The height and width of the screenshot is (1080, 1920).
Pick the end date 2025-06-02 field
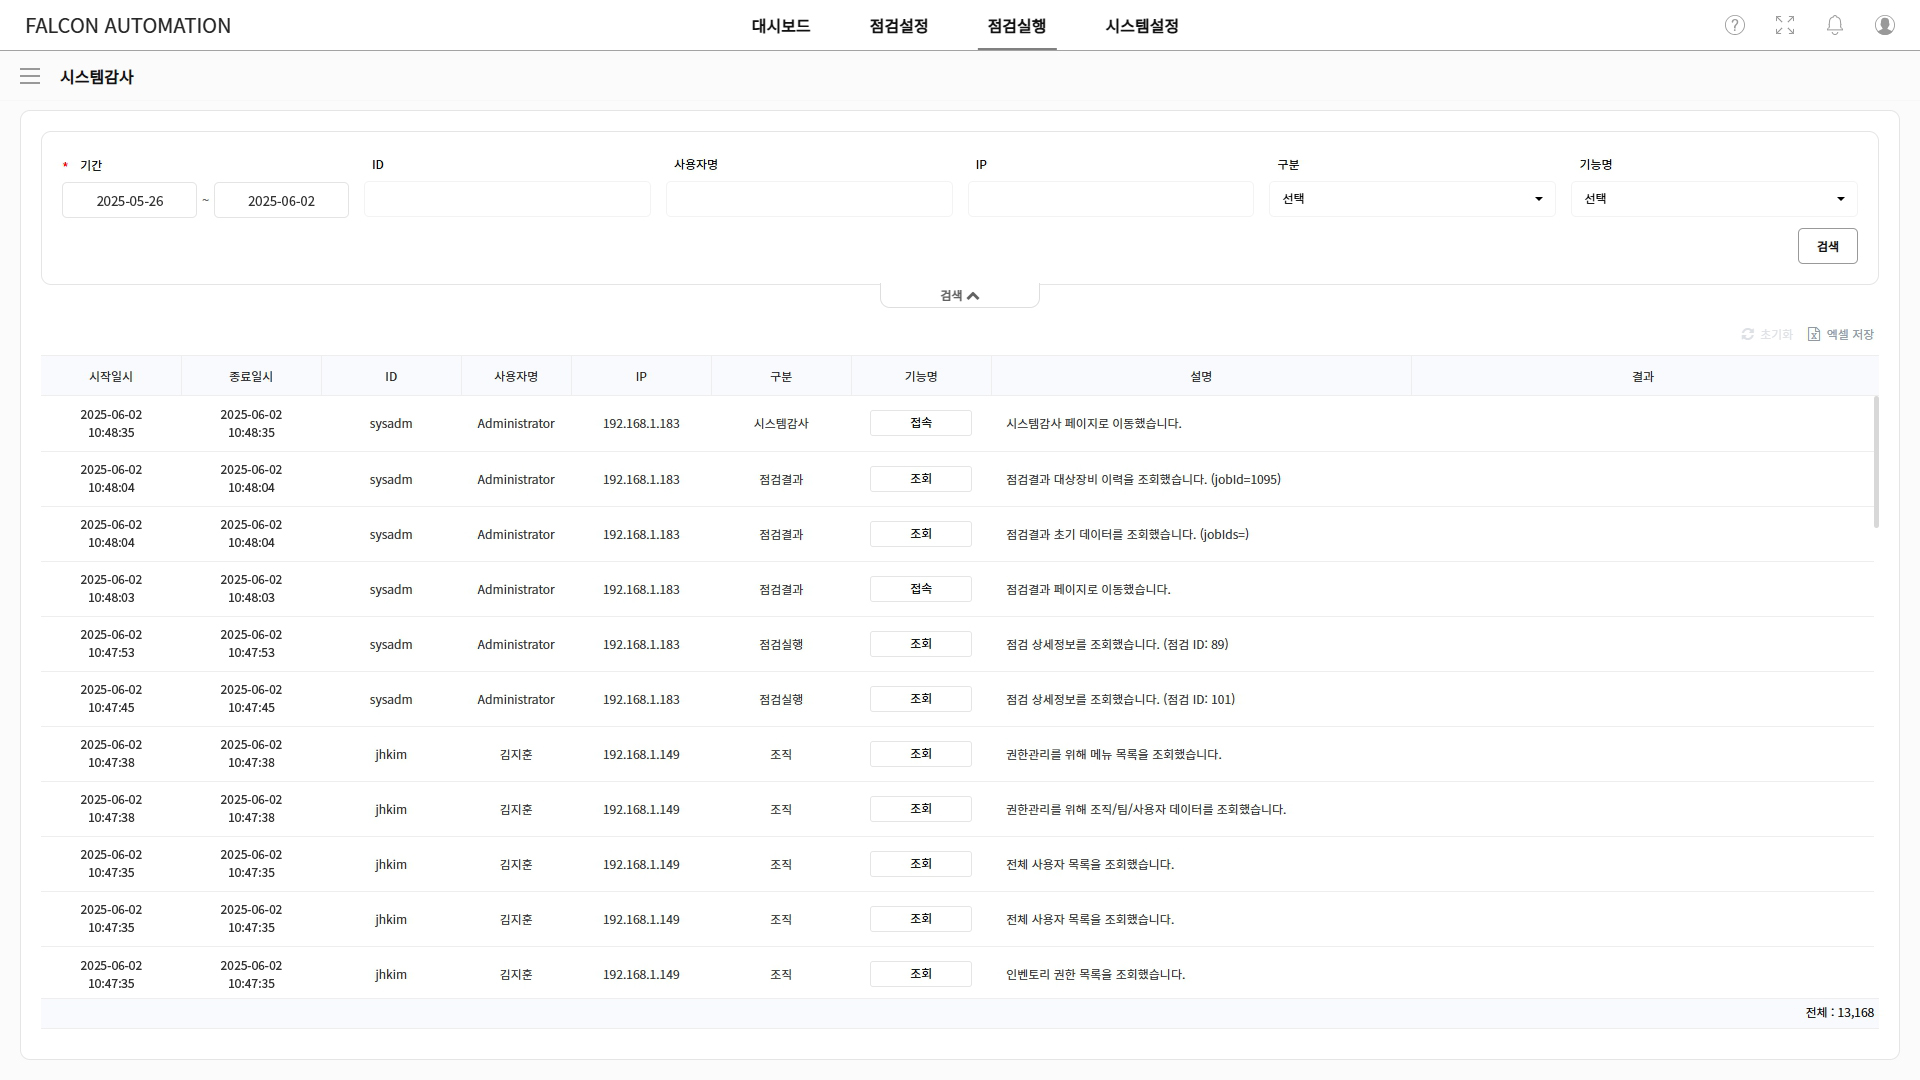[281, 200]
